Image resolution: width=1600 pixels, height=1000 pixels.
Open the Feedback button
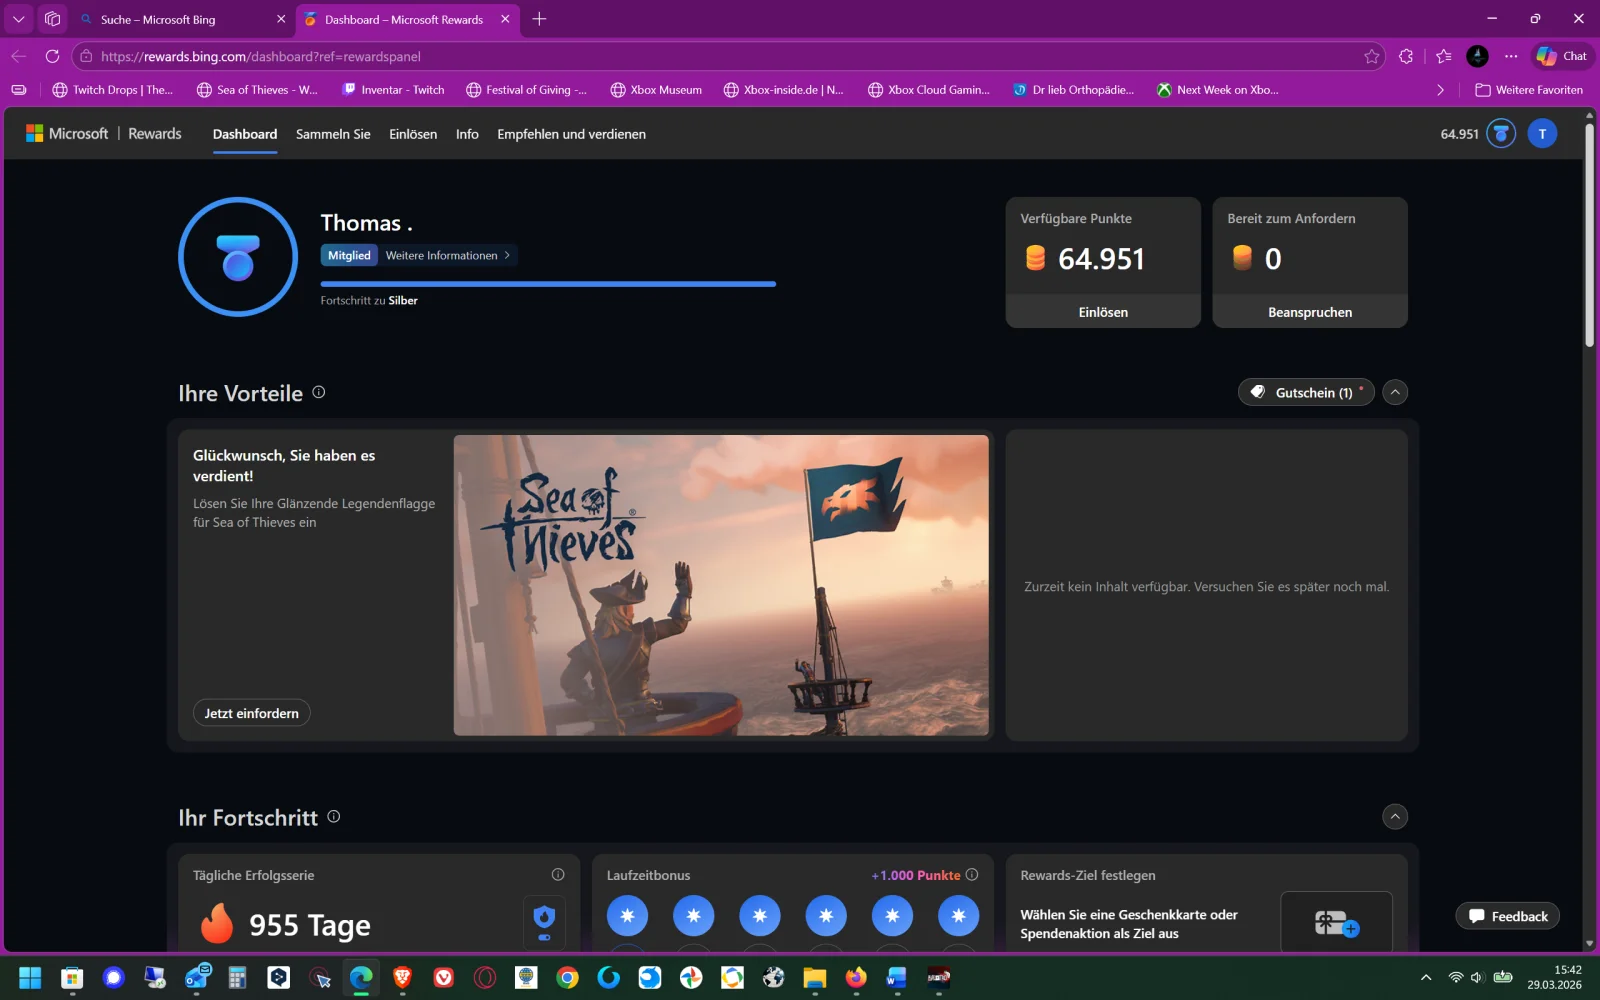coord(1508,916)
